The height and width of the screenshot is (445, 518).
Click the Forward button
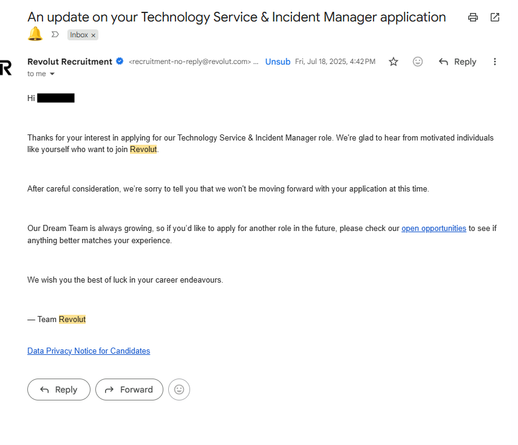[129, 389]
